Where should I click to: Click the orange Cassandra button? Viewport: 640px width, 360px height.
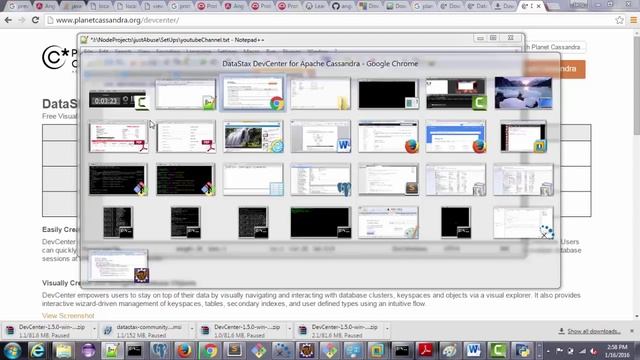point(554,69)
